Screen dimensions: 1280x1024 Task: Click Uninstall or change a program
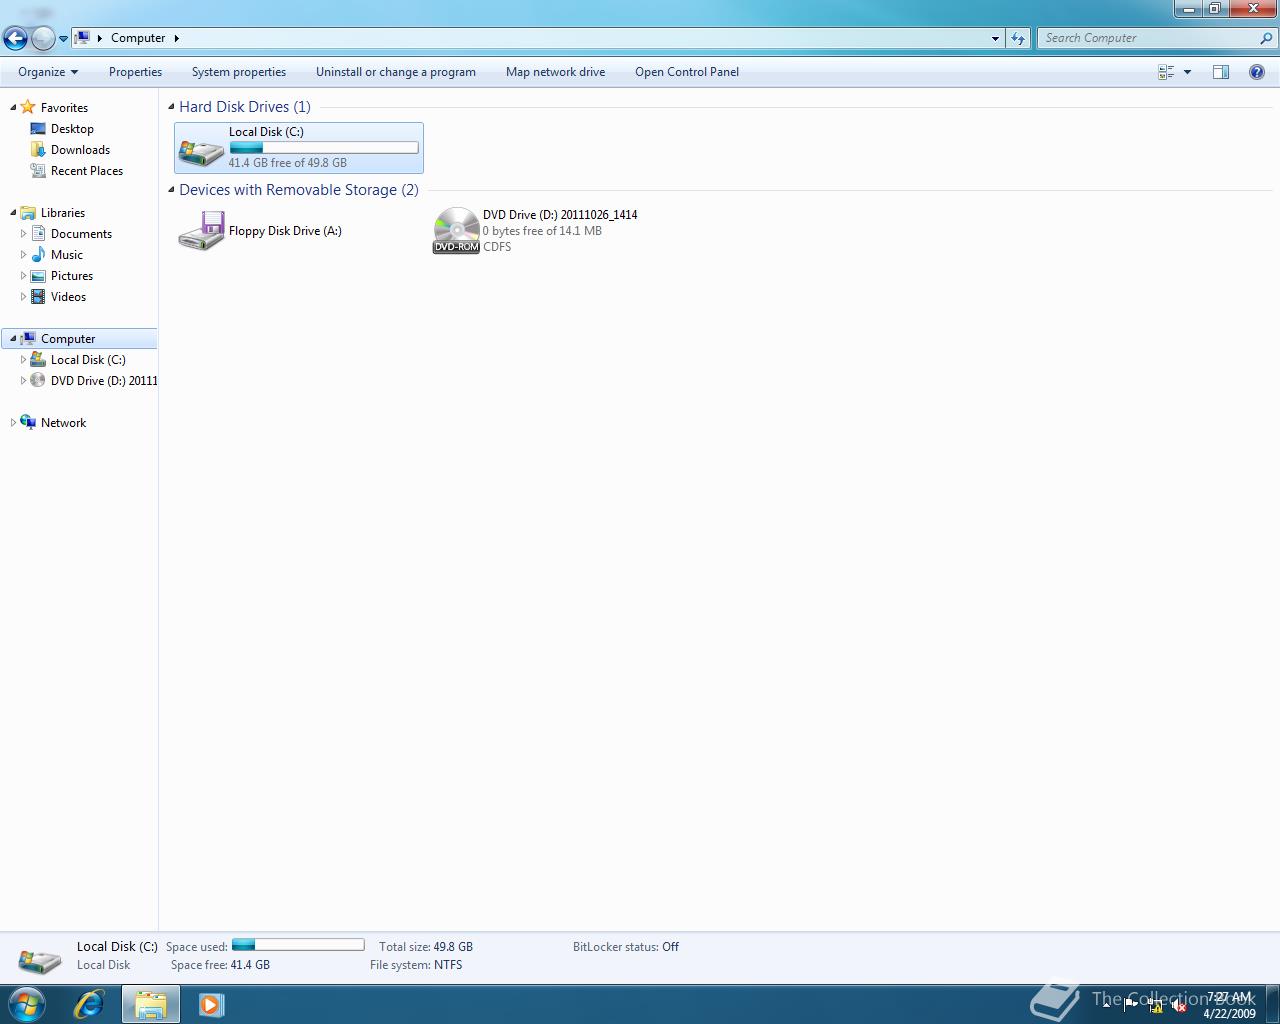pos(396,72)
